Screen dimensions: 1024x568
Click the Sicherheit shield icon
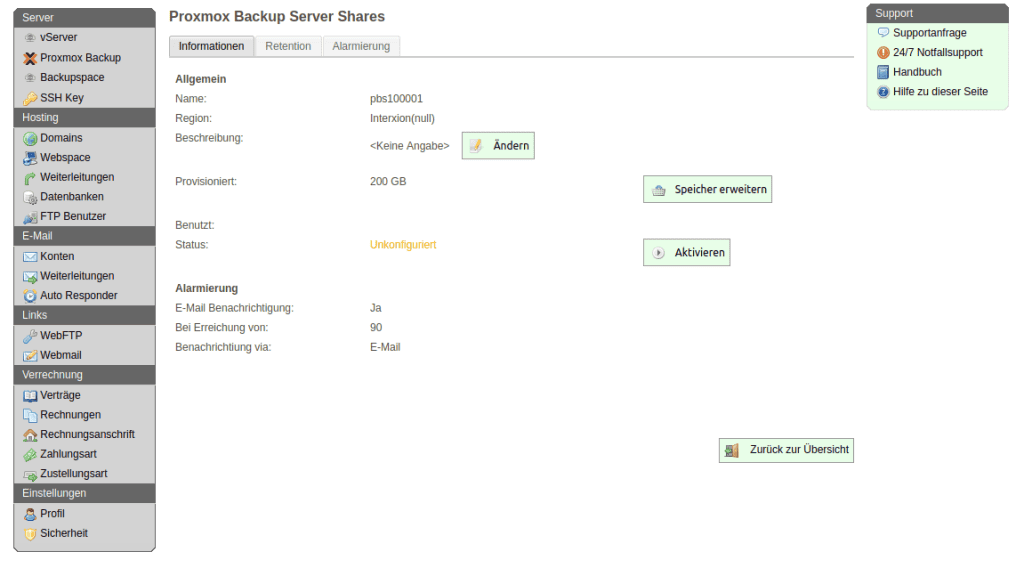pos(30,533)
